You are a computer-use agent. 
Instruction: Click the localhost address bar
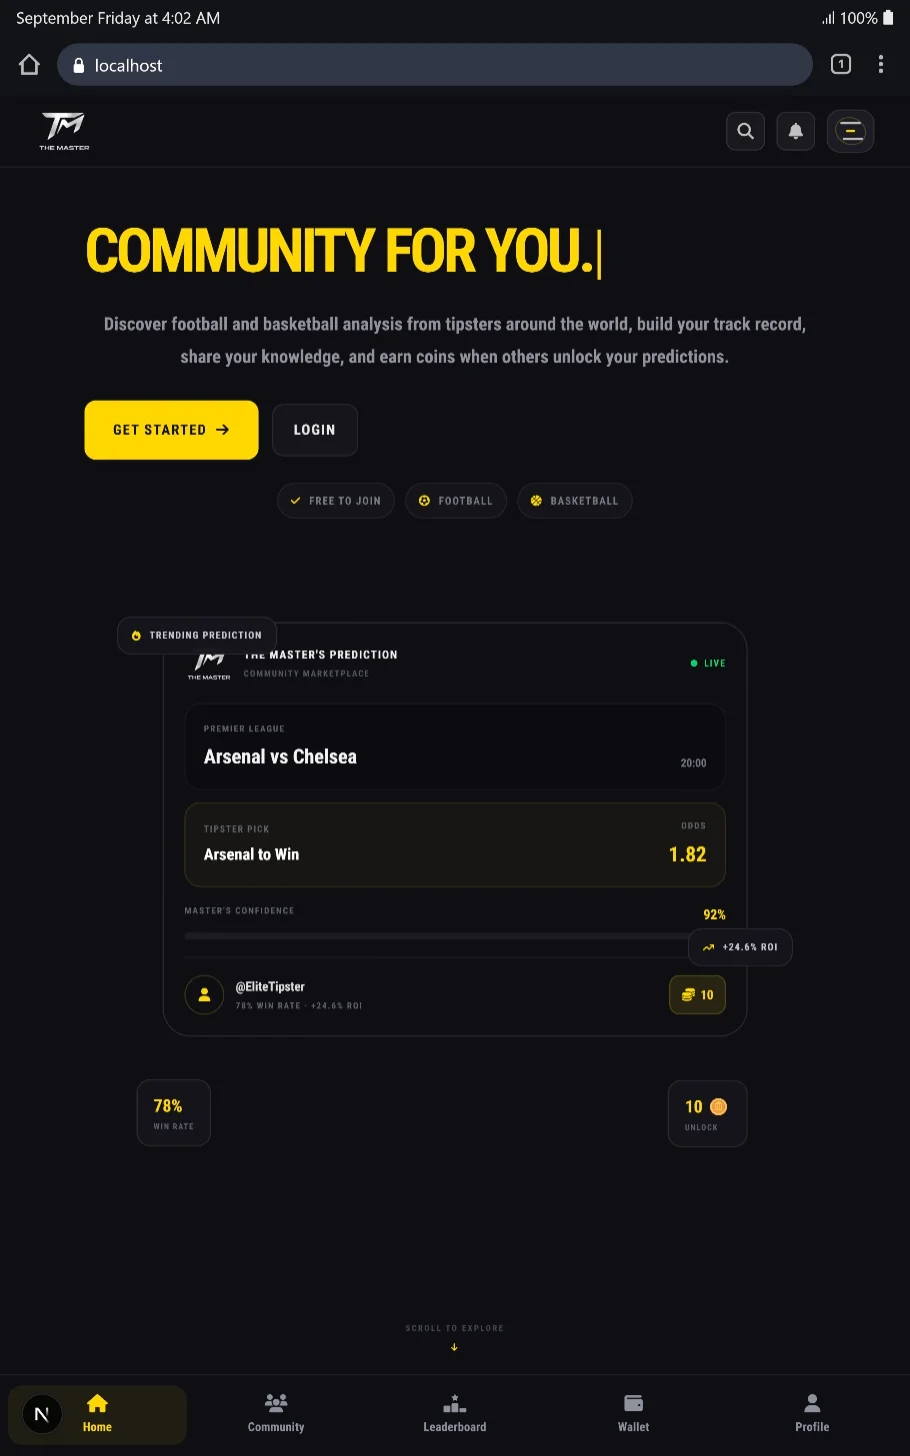coord(435,65)
